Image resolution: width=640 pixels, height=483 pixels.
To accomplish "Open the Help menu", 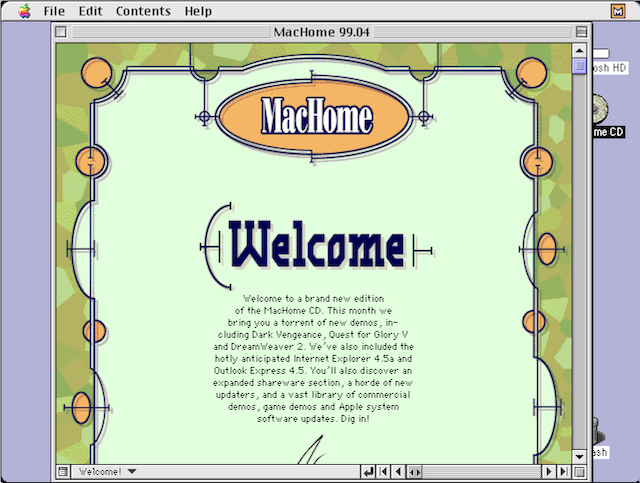I will click(x=198, y=11).
